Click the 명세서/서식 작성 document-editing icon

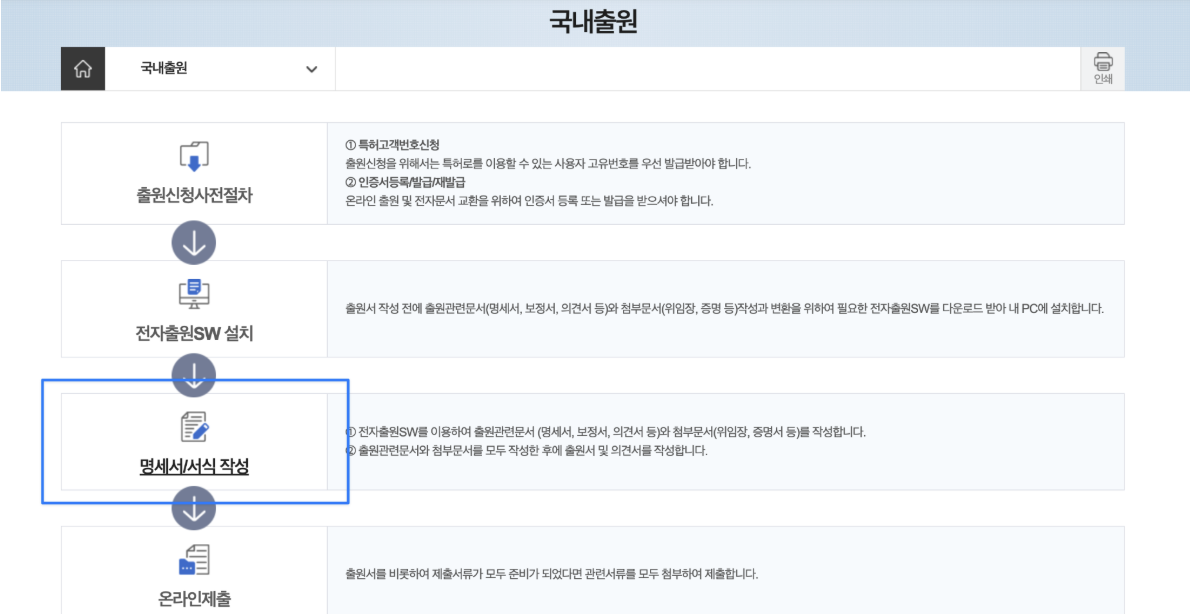[194, 428]
